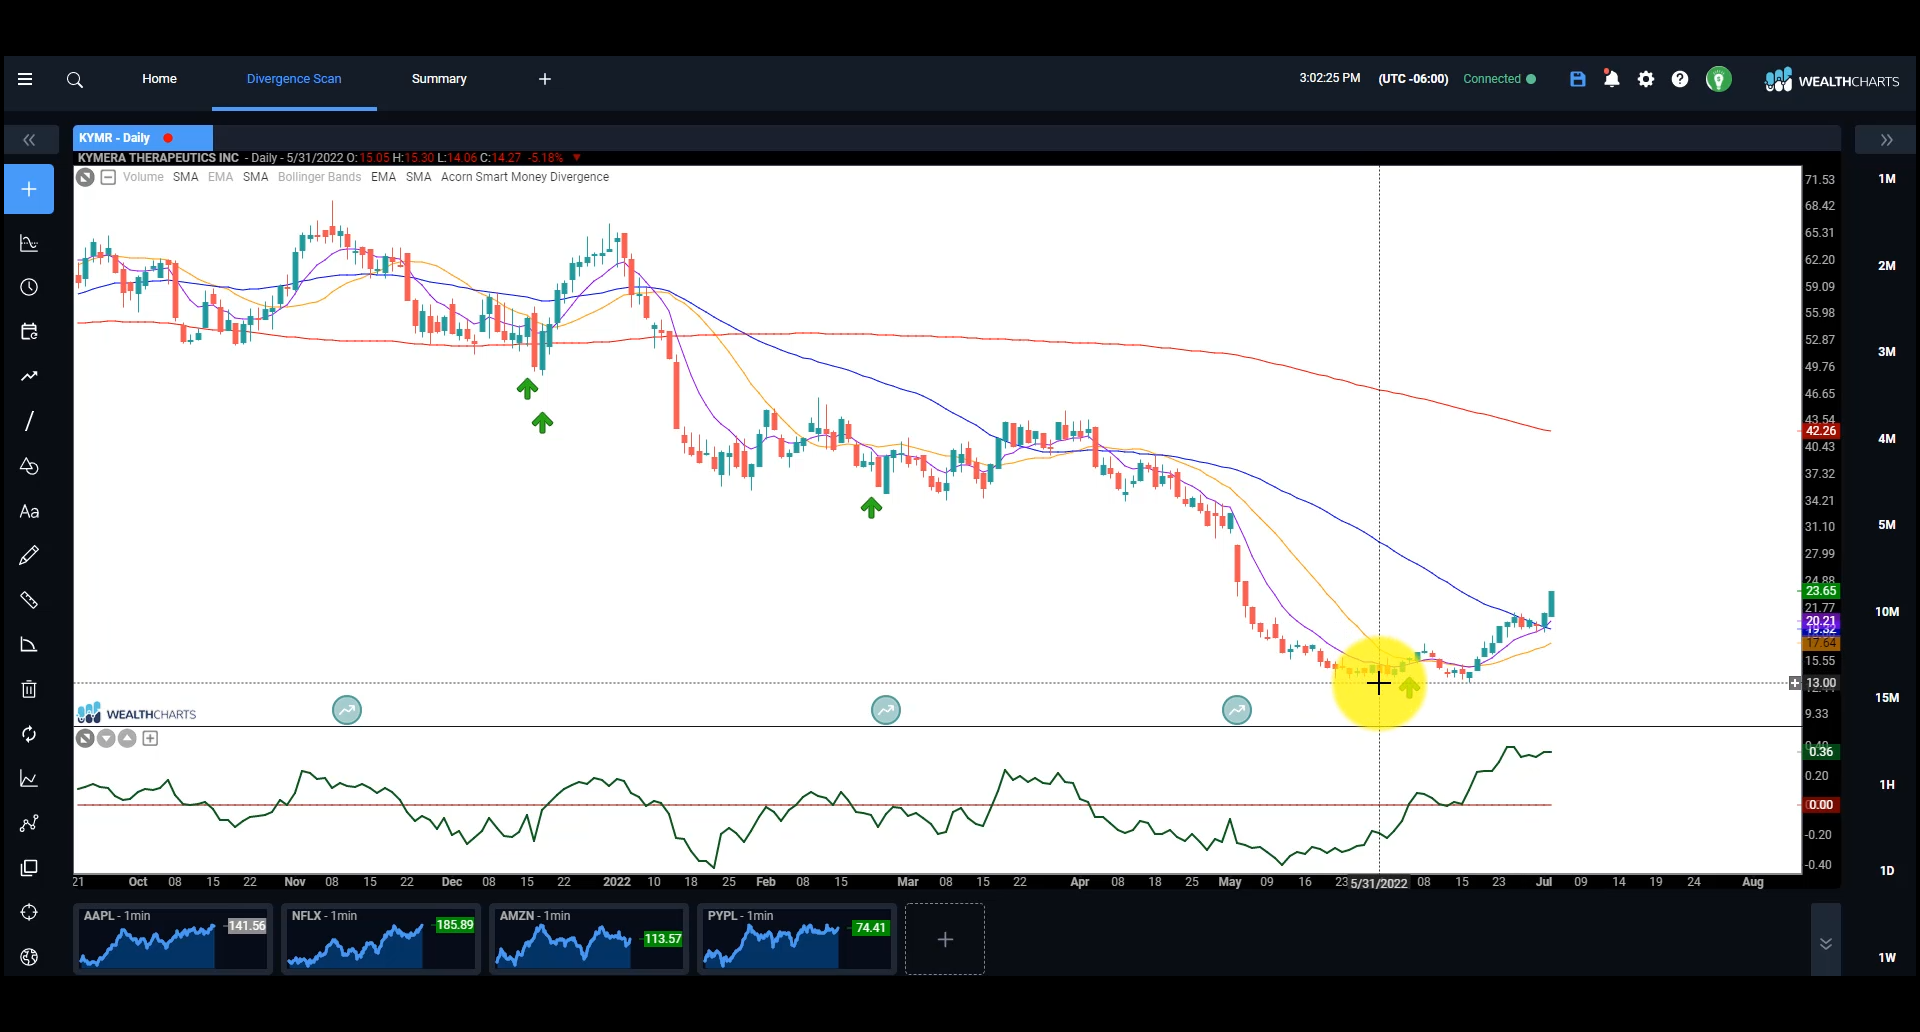Toggle the first SMA indicator label
Screen dimensions: 1920x1032
[185, 177]
